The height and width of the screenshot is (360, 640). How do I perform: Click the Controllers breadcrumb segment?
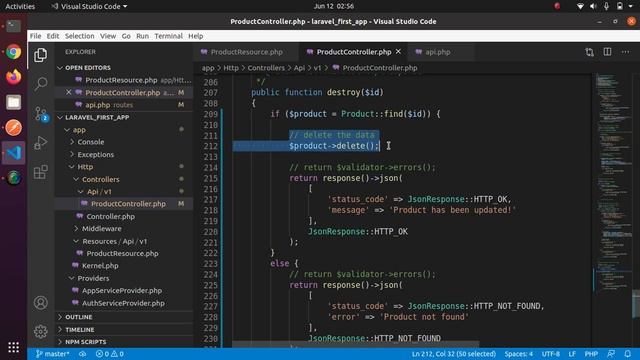(x=266, y=68)
